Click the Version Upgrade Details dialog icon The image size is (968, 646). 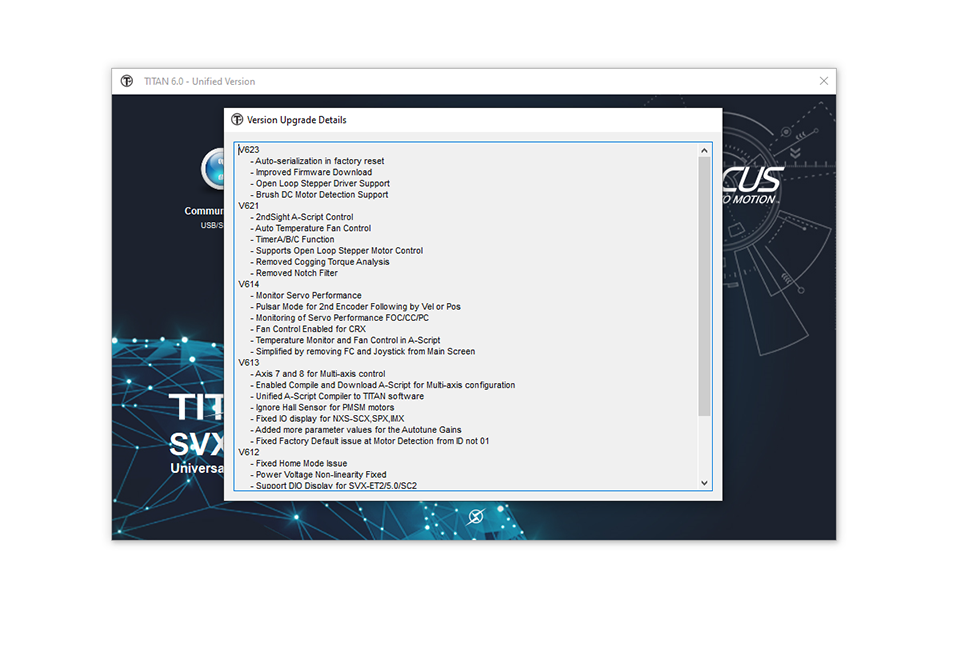point(237,120)
